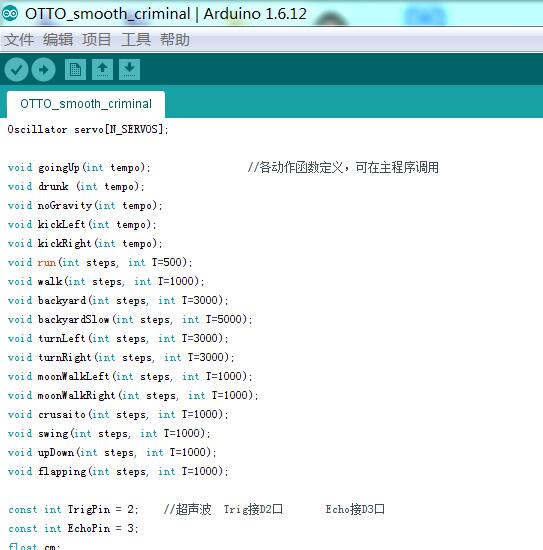The height and width of the screenshot is (550, 543).
Task: Select the OTTO_smooth_criminal sketch tab
Action: click(86, 104)
